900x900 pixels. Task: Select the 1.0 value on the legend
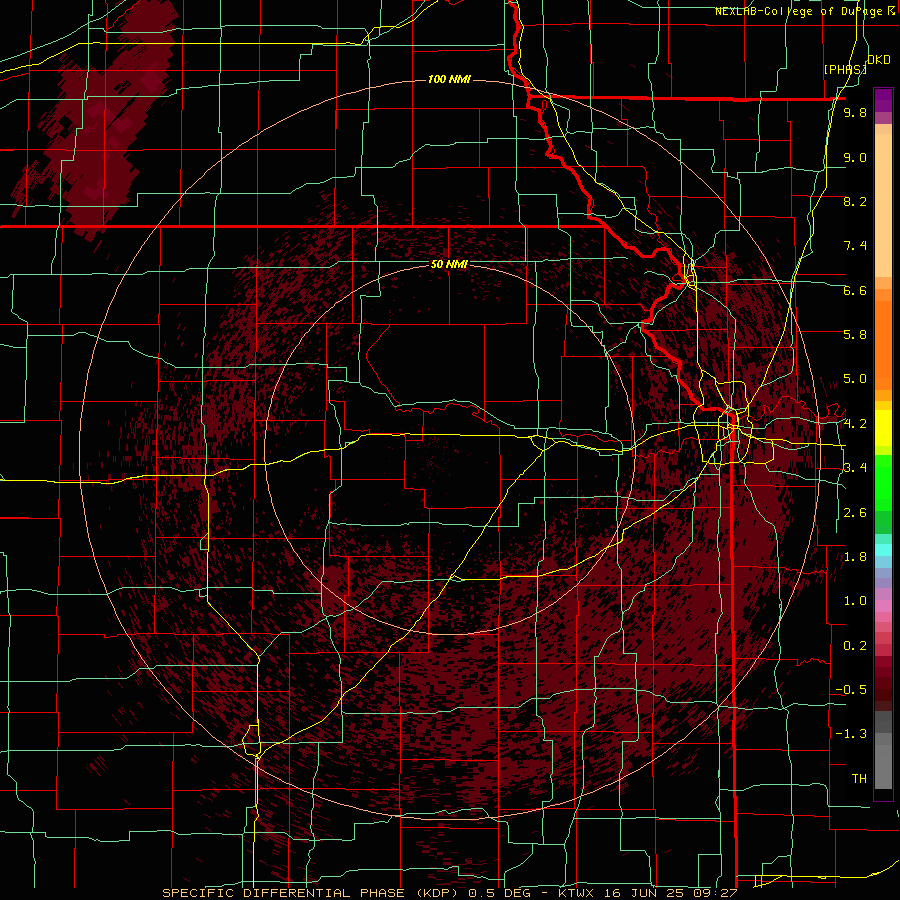coord(855,601)
